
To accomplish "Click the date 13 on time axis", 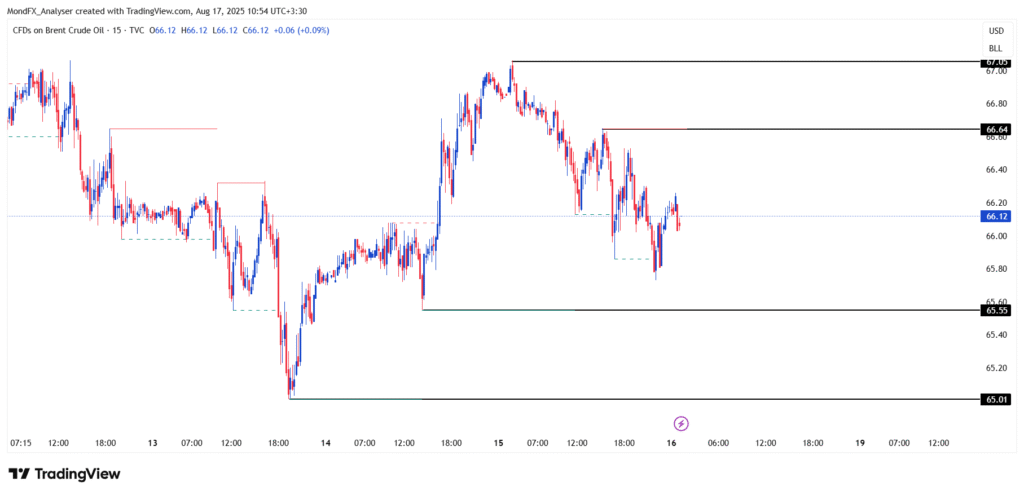I will point(153,442).
